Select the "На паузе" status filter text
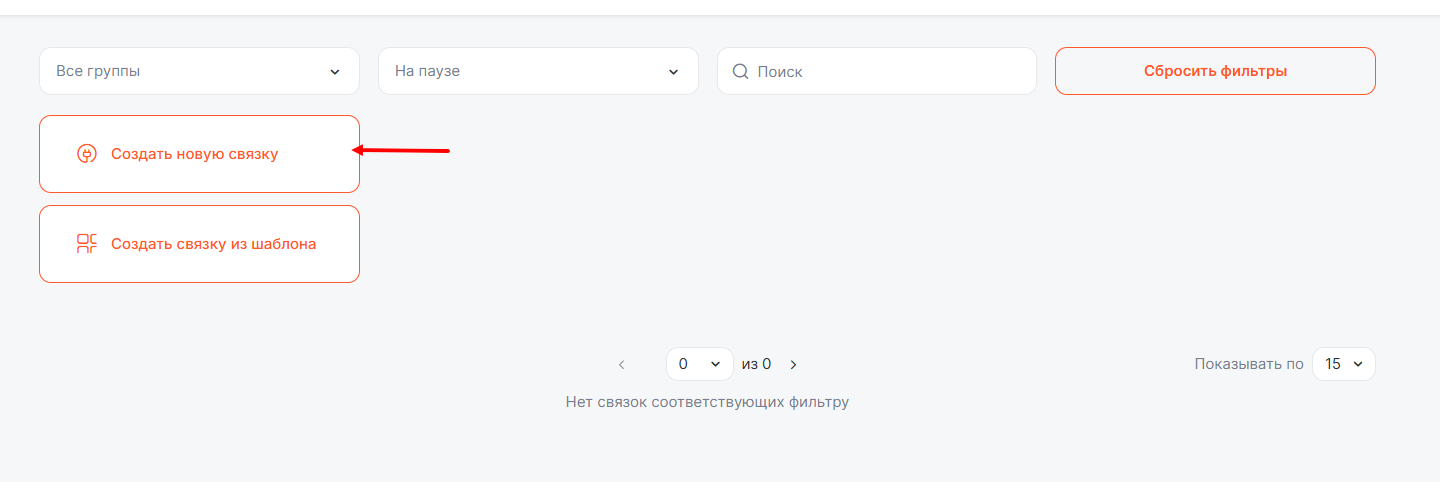 pyautogui.click(x=427, y=72)
